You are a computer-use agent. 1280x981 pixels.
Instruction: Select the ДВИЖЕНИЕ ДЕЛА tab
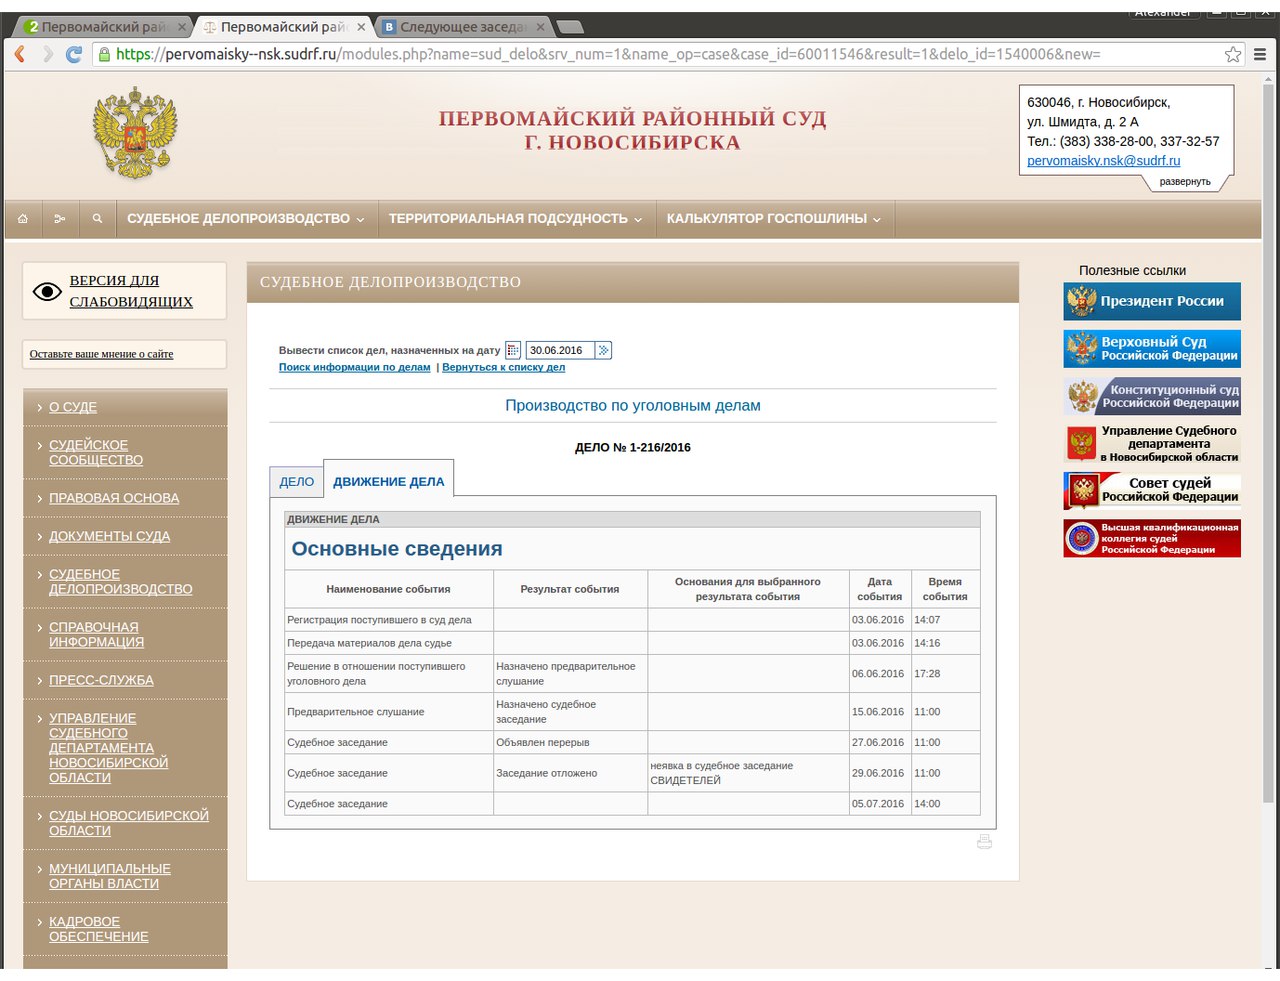tap(389, 481)
